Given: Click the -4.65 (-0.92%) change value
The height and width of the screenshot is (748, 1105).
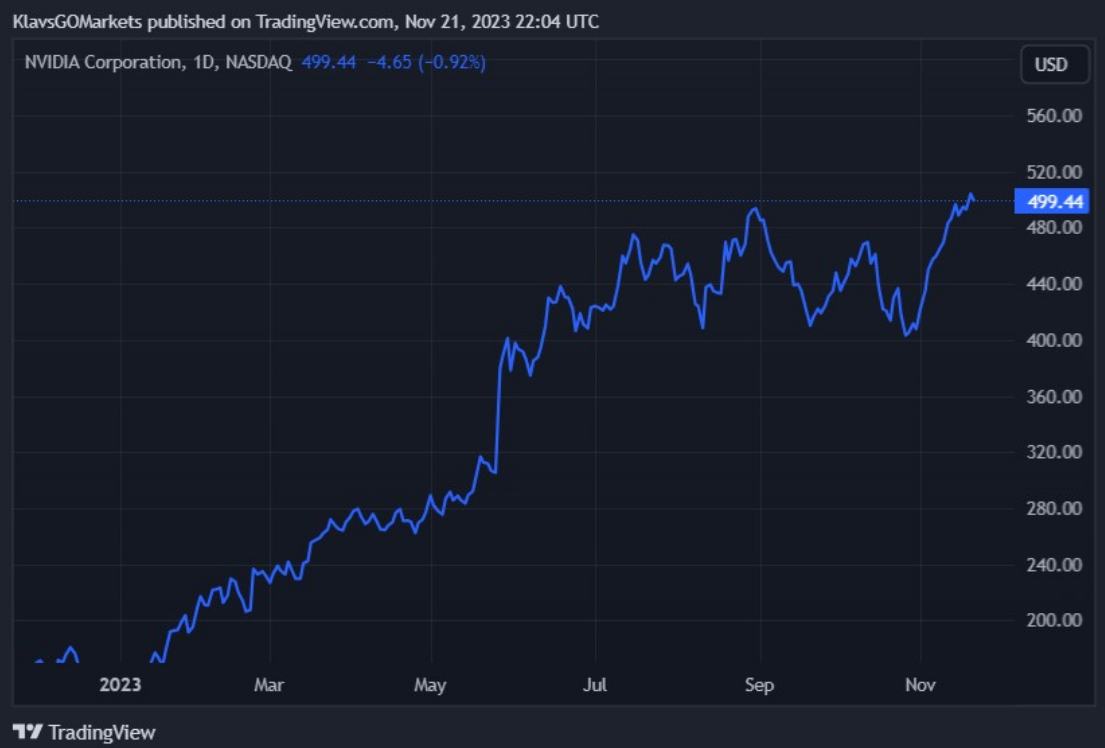Looking at the screenshot, I should [x=426, y=62].
